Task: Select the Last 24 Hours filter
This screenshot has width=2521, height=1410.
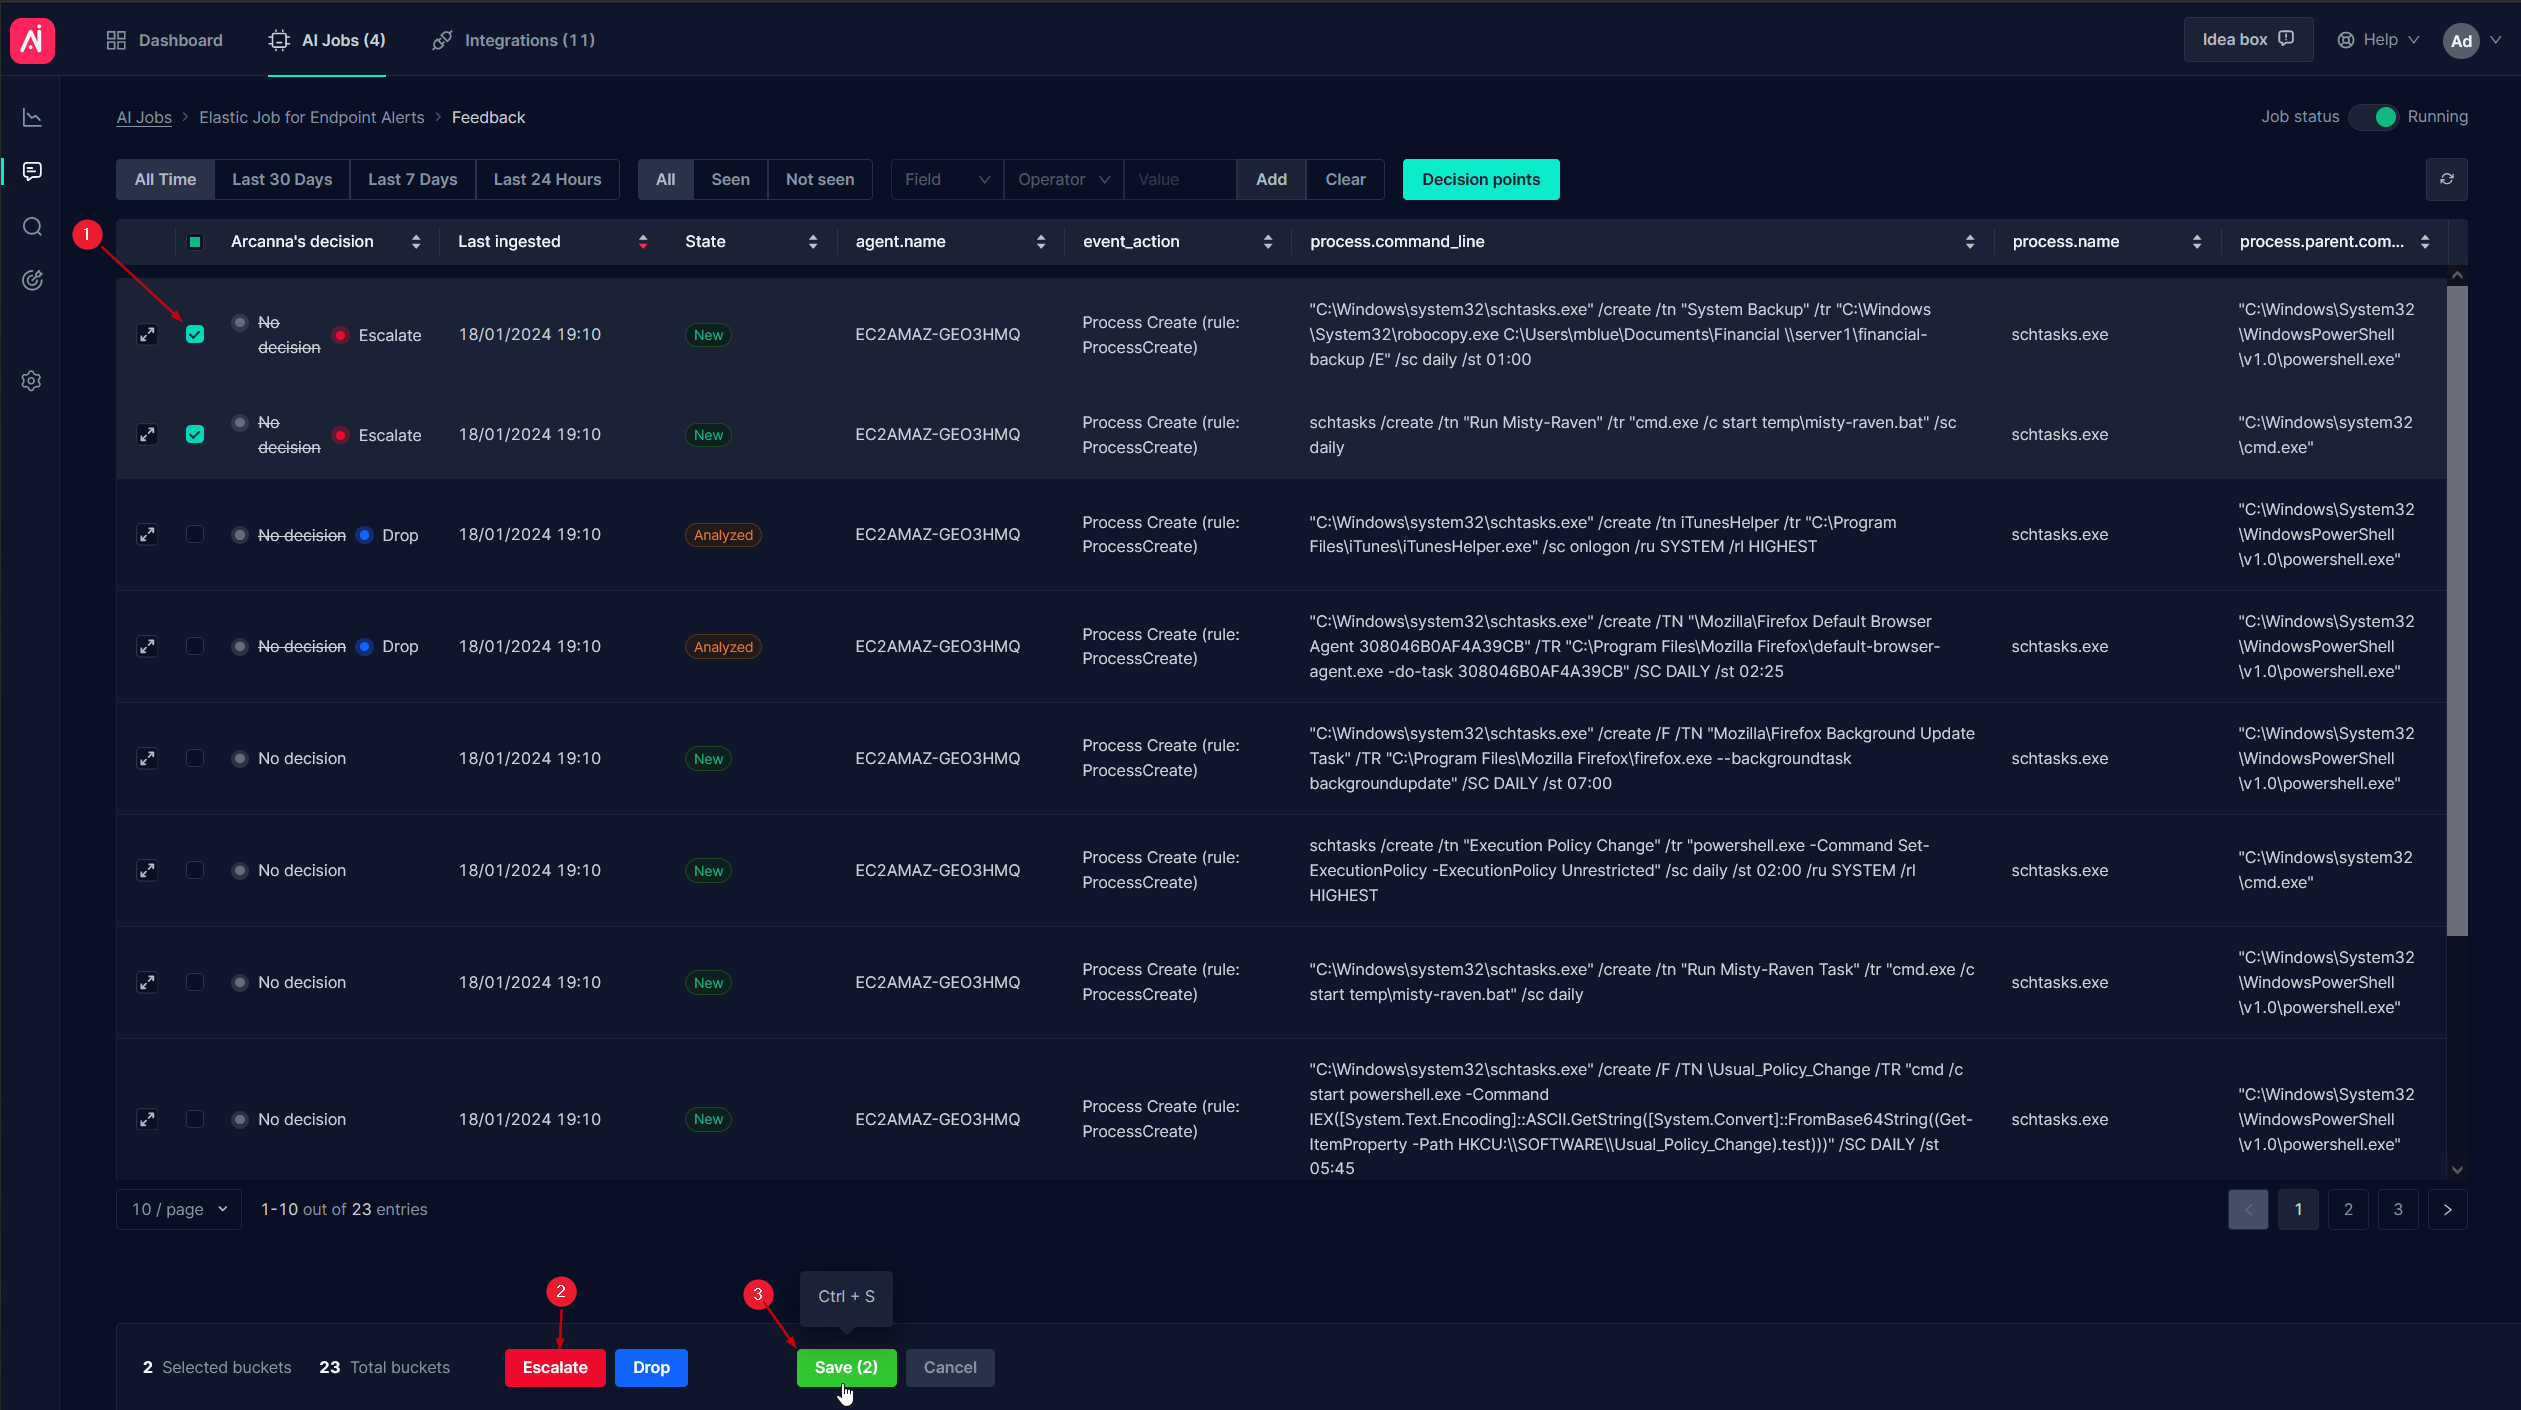Action: click(x=547, y=179)
